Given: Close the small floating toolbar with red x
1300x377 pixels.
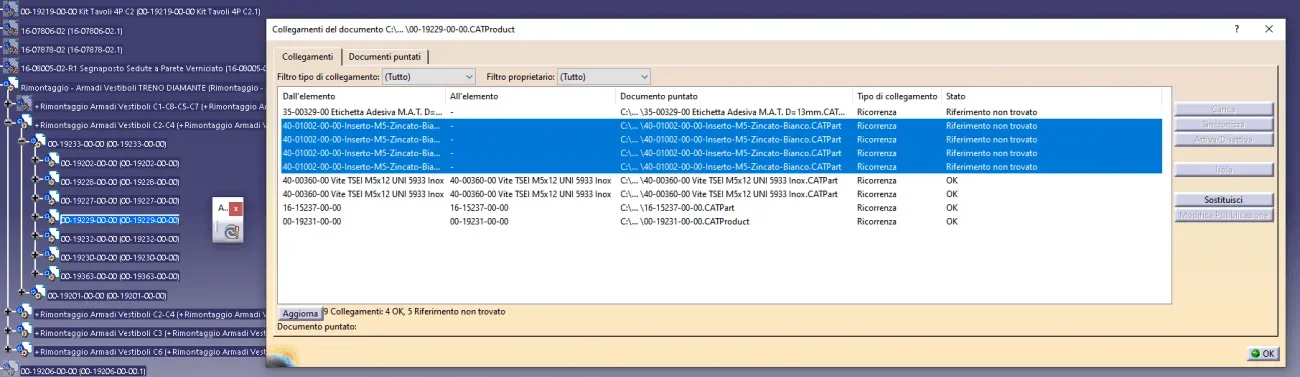Looking at the screenshot, I should click(x=237, y=208).
